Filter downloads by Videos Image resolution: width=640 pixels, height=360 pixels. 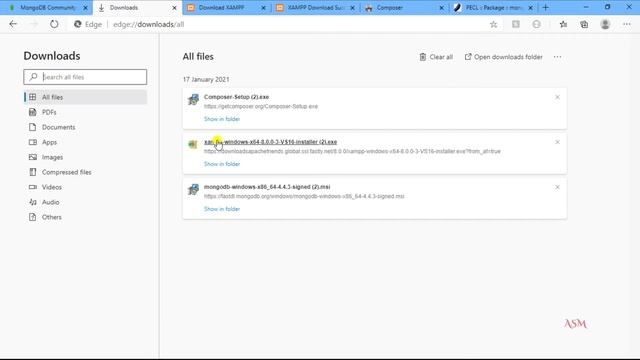[x=85, y=187]
